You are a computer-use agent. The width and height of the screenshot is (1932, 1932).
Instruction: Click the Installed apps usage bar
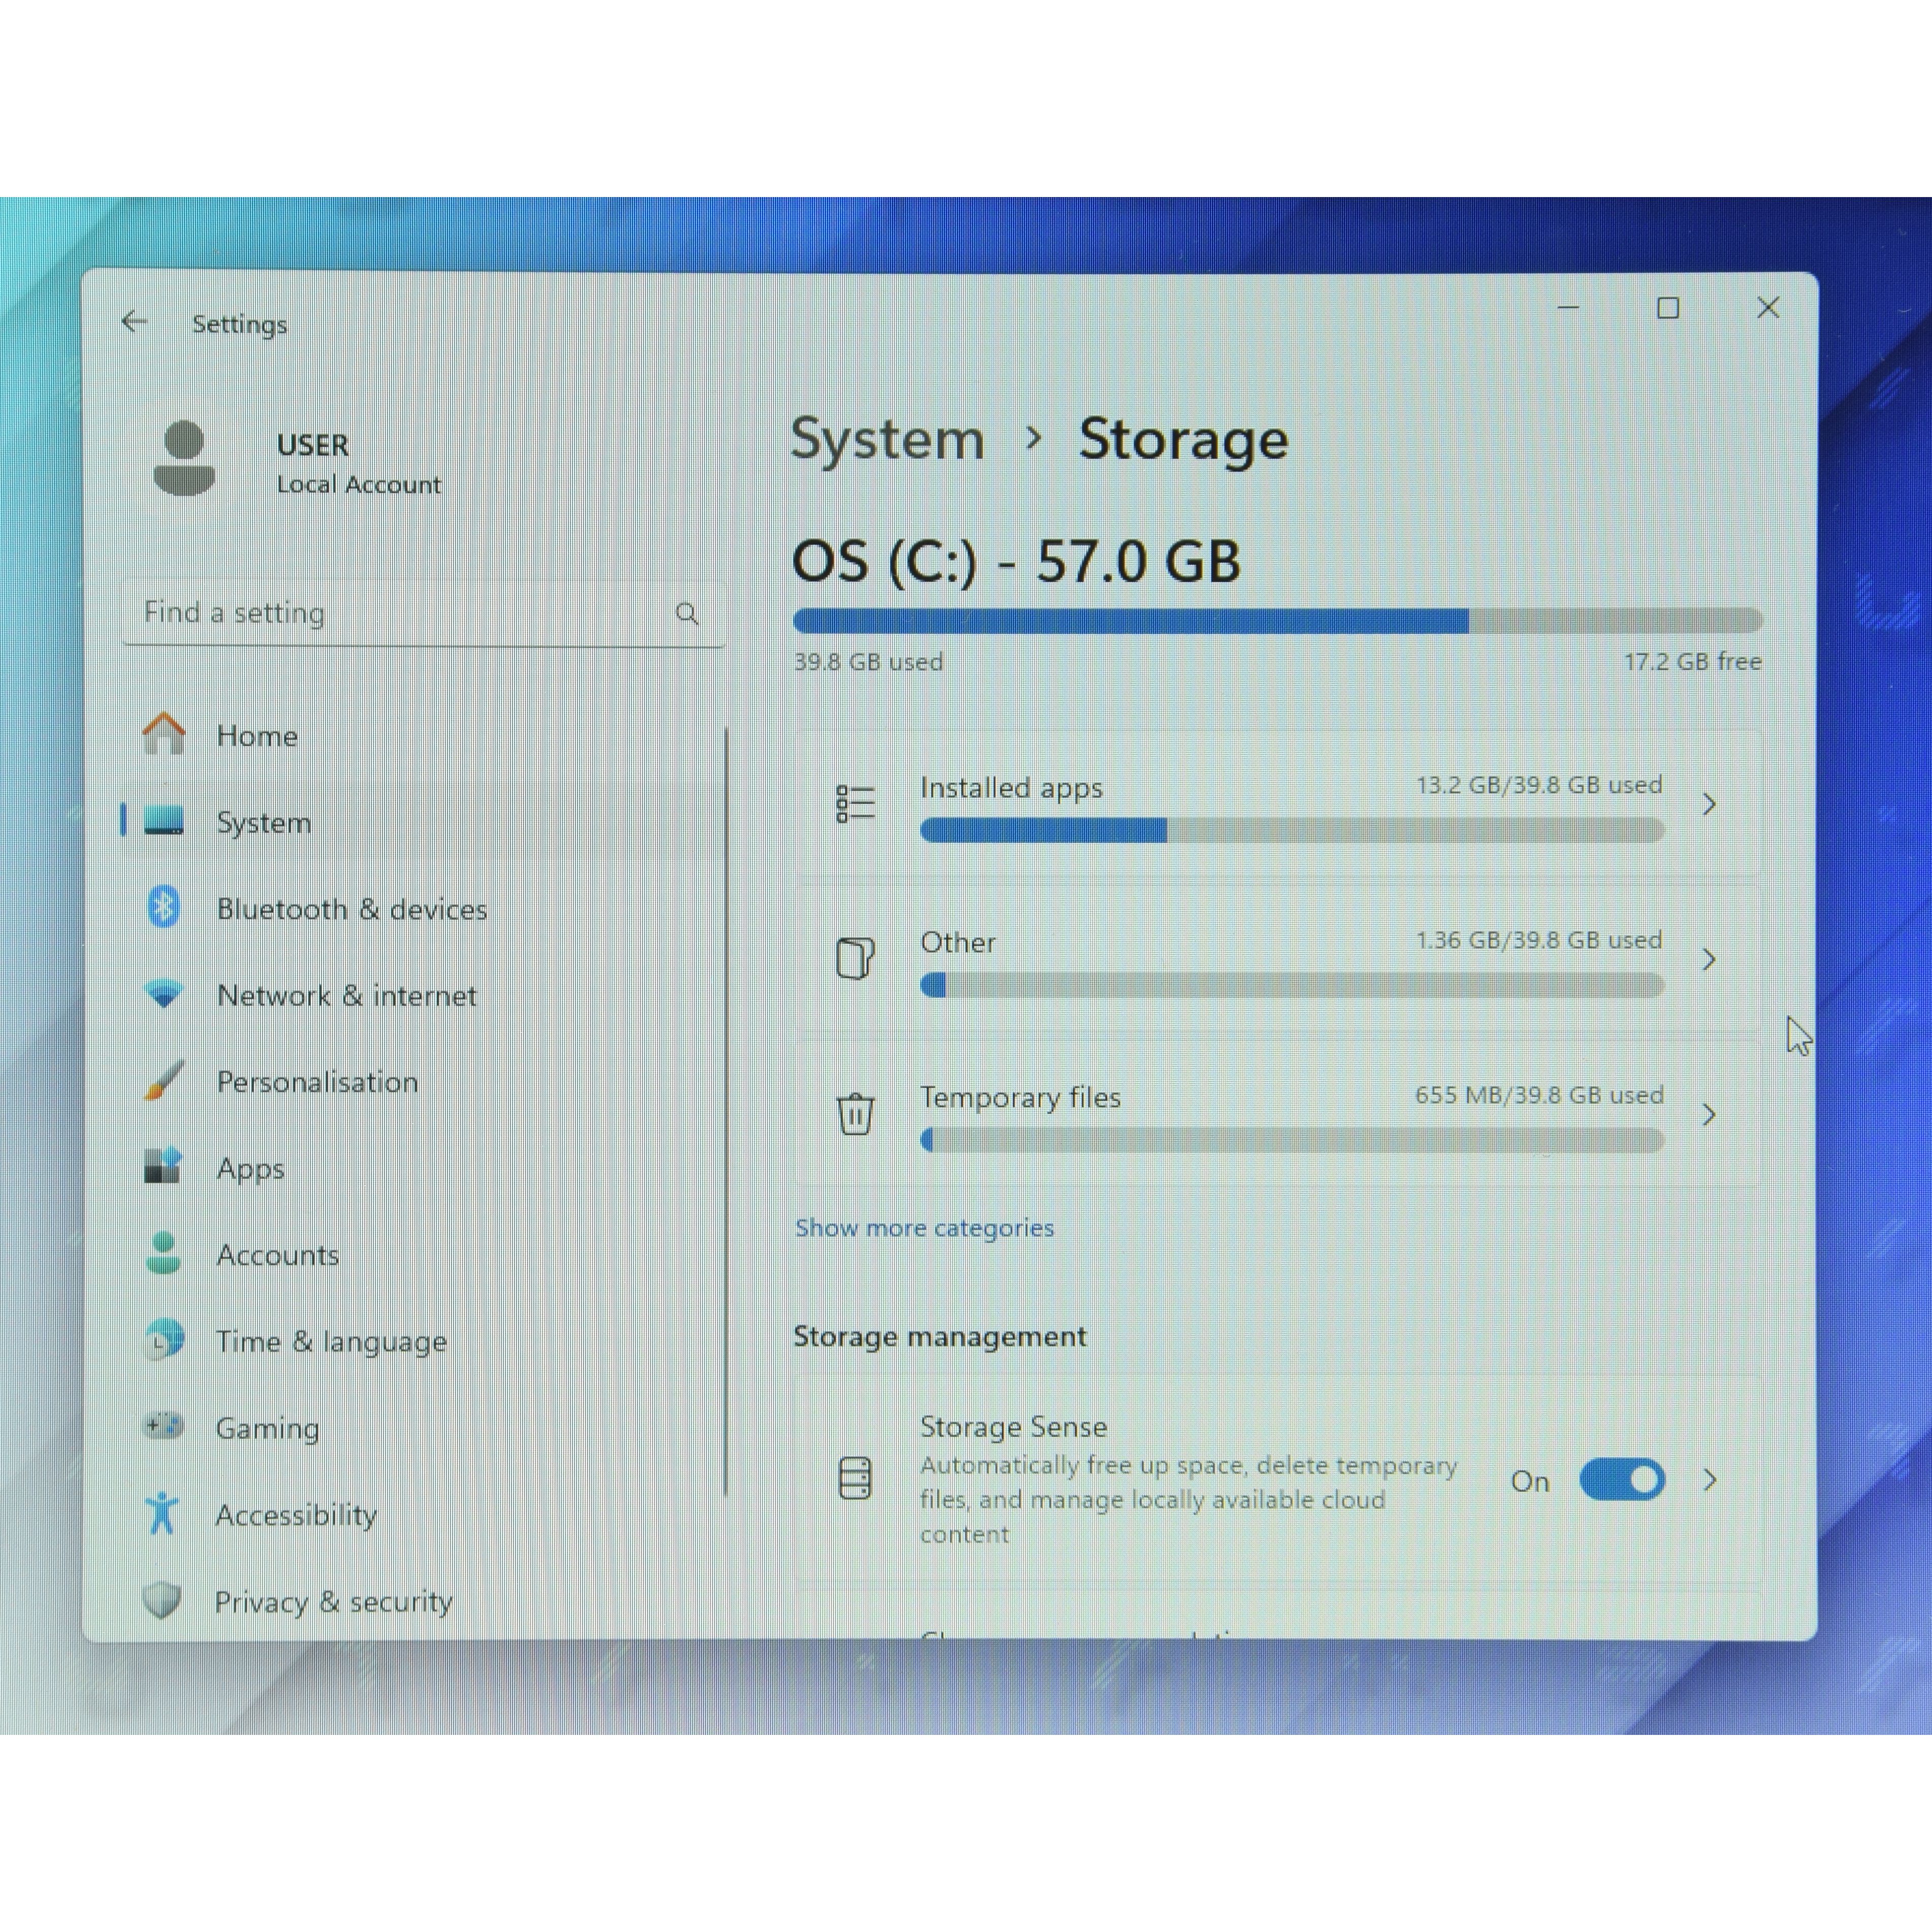coord(1292,830)
